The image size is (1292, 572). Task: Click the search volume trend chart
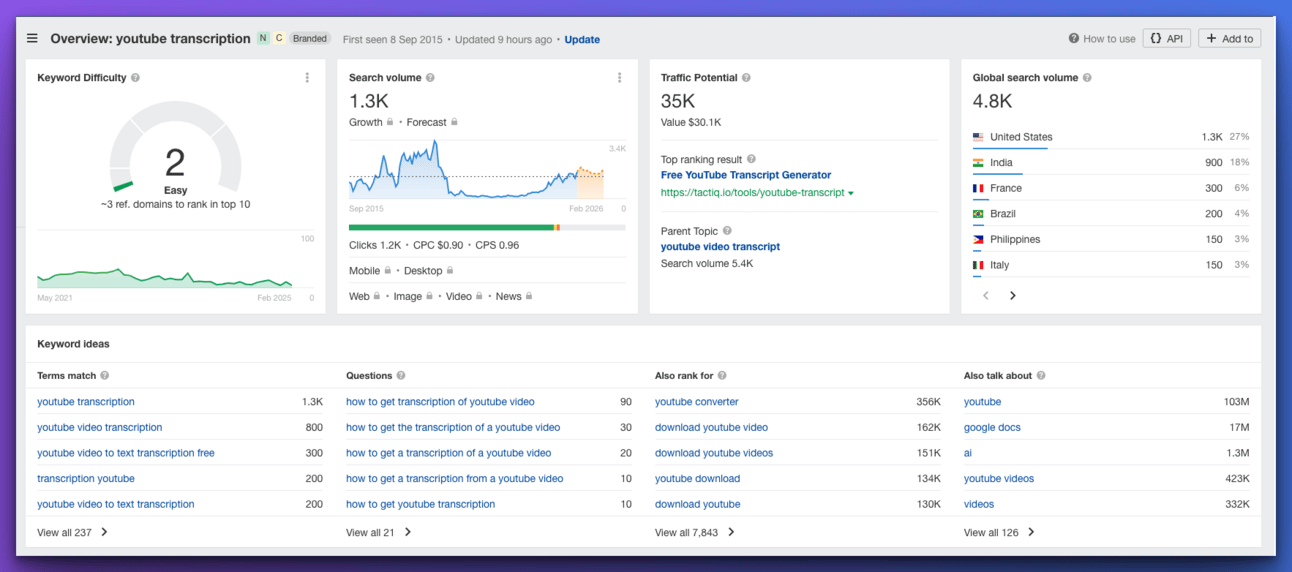pos(487,172)
